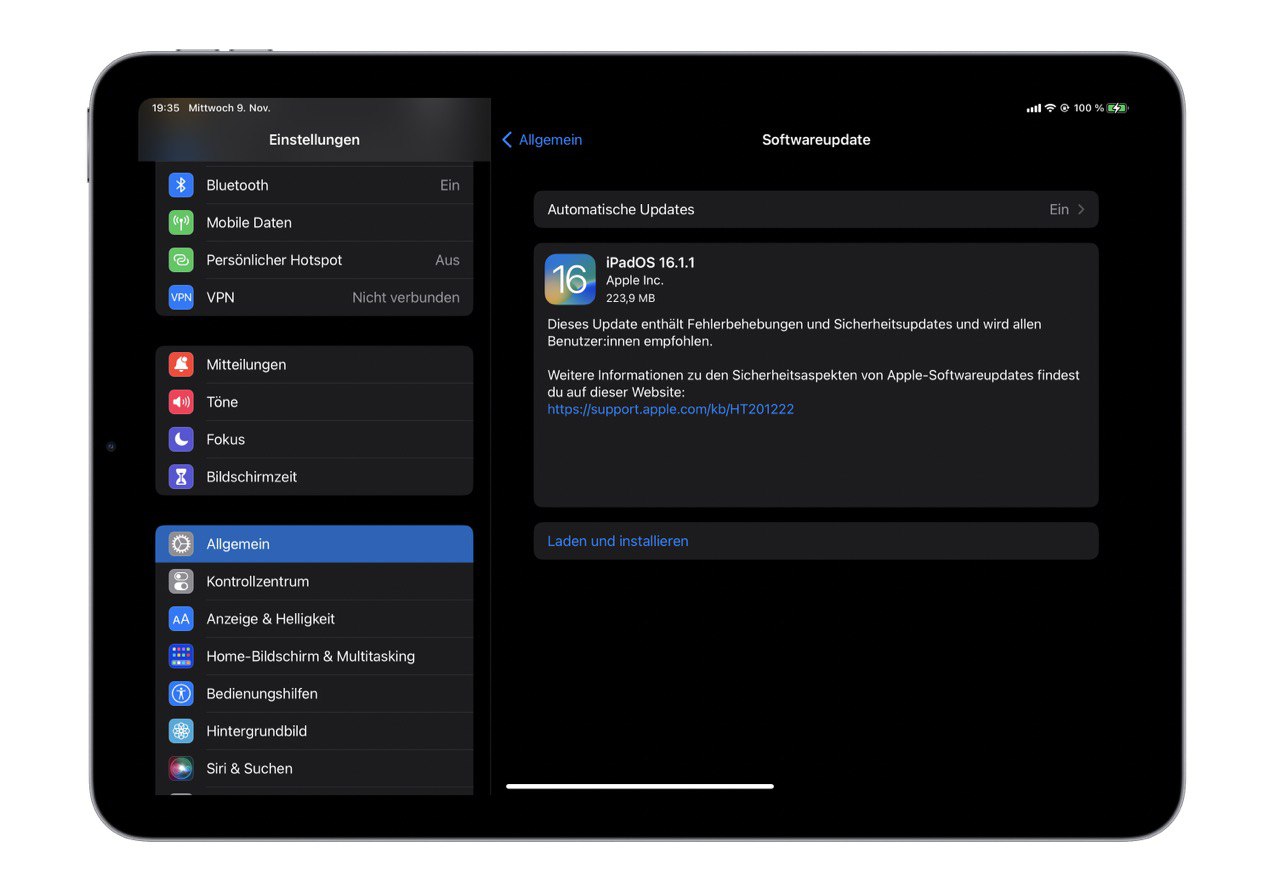
Task: Tap the Home-Bildschirm grid icon
Action: click(x=181, y=656)
